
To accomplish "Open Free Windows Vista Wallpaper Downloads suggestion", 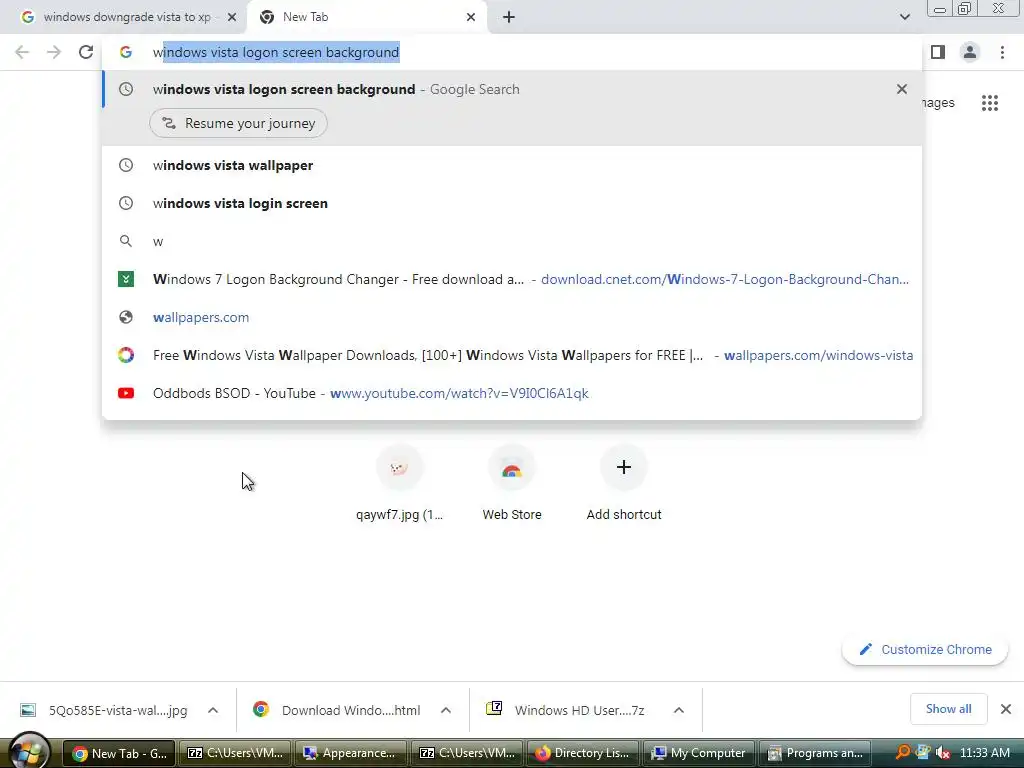I will (x=512, y=355).
